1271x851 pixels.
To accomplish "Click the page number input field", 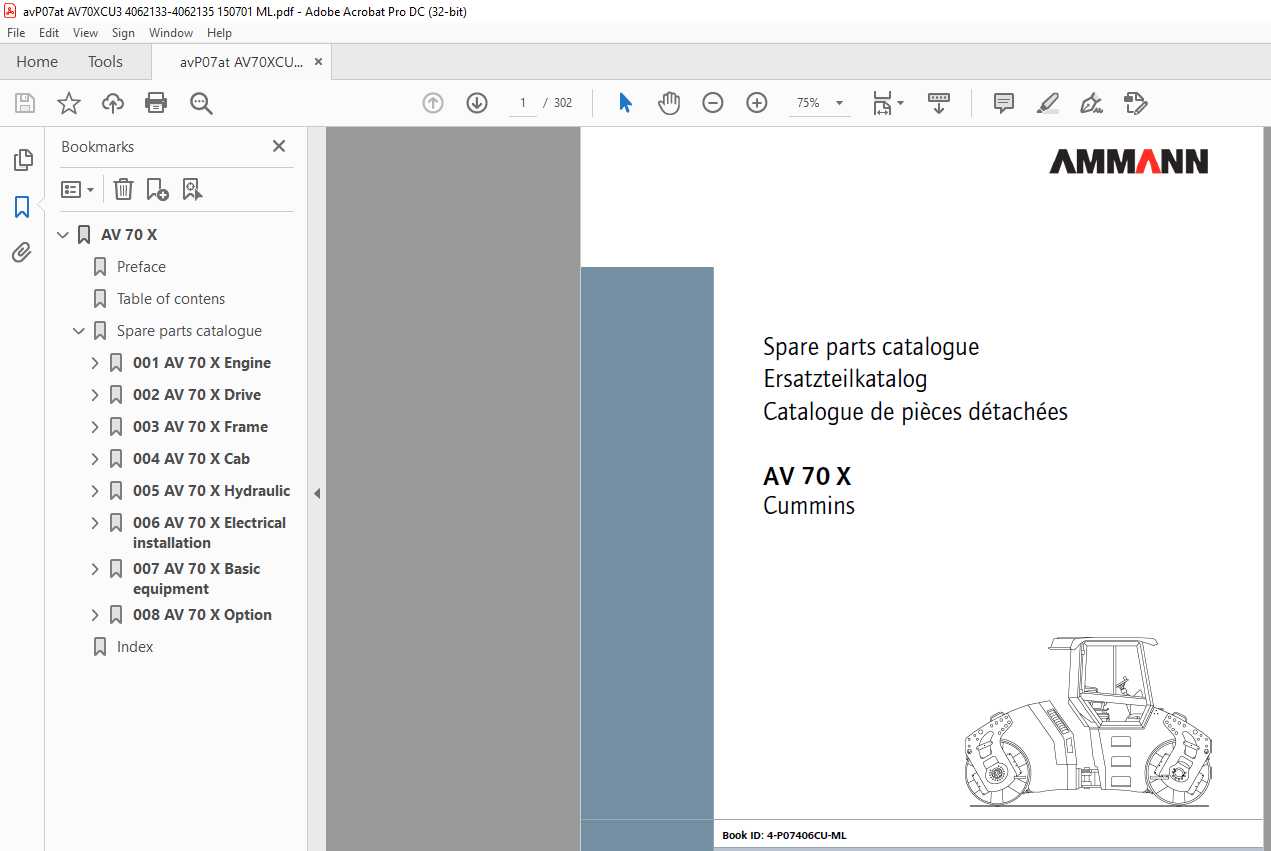I will 522,103.
